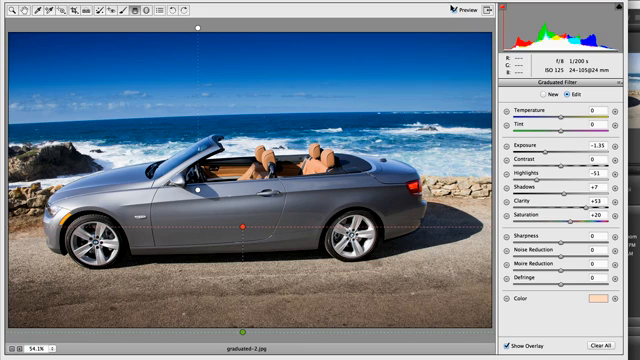
Task: Click plus icon beside Exposure
Action: (x=615, y=146)
